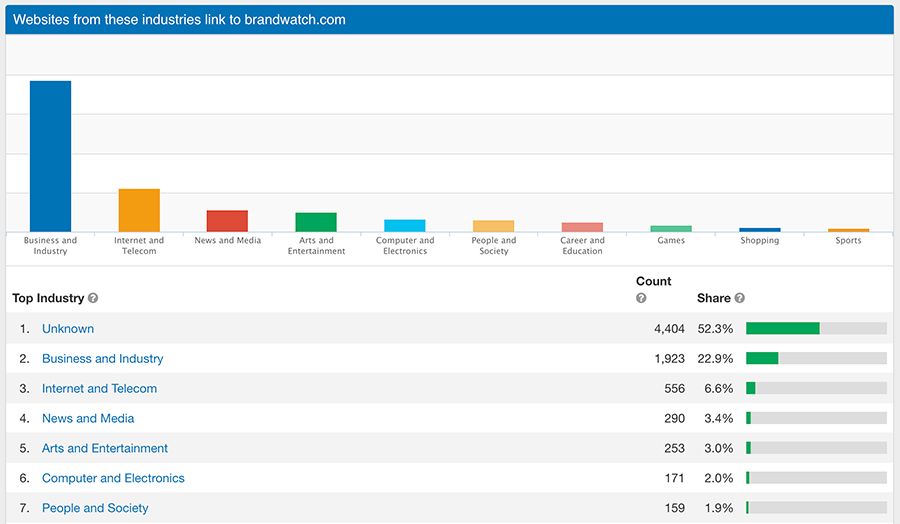Click the Career and Education chart bar

(582, 227)
